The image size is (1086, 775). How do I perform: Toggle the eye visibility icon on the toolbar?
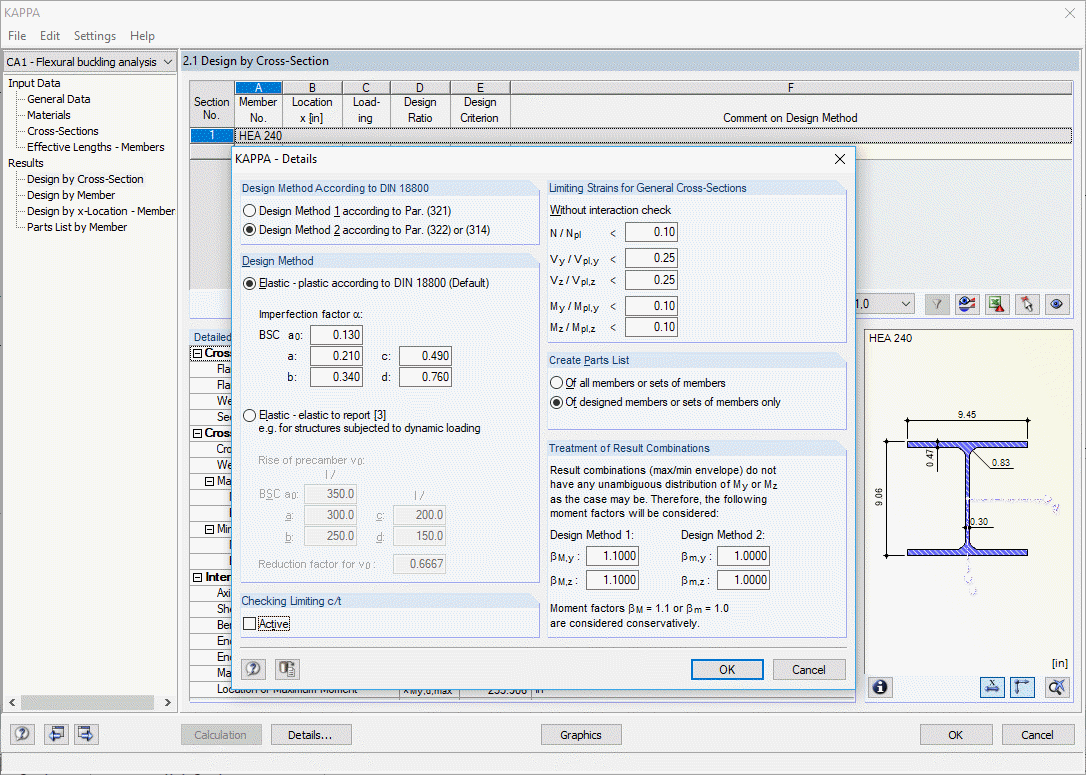[1055, 304]
